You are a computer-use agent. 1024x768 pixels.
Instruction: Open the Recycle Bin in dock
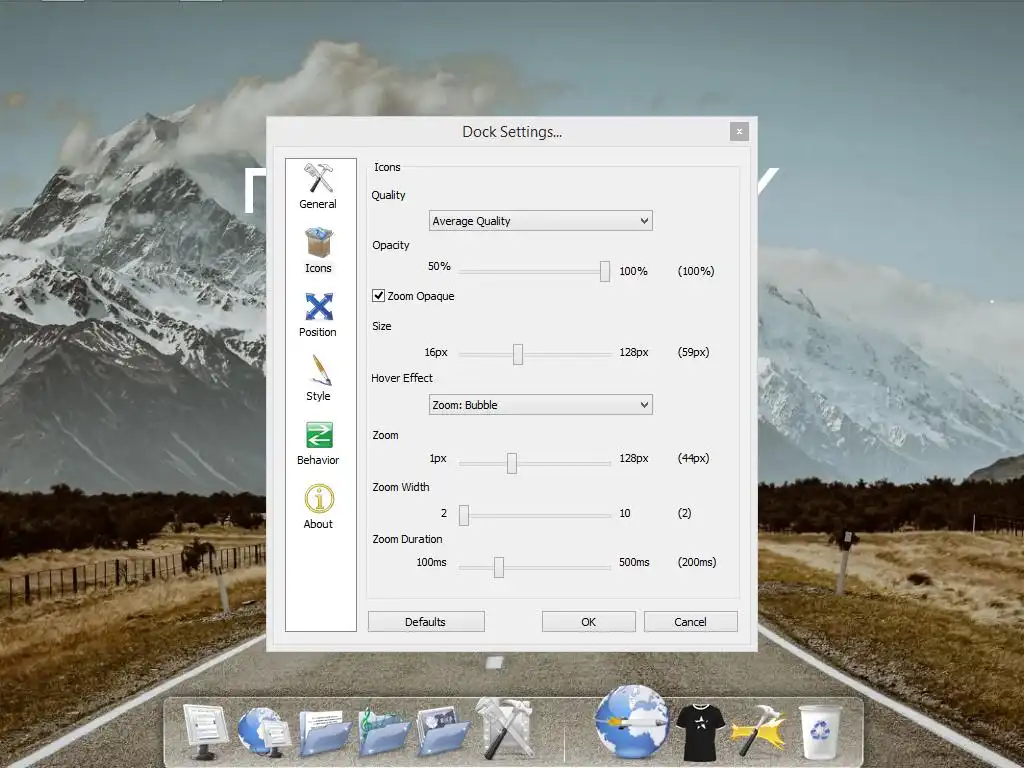[x=820, y=731]
